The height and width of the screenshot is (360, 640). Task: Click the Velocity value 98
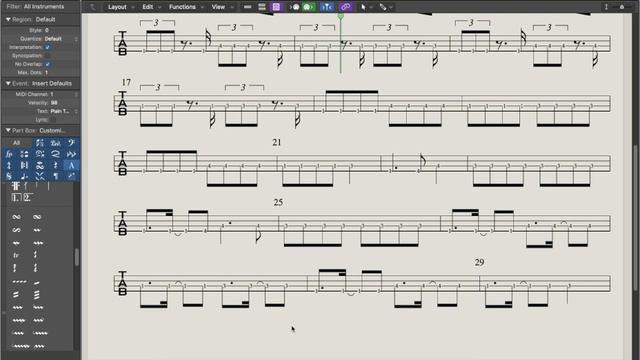pyautogui.click(x=54, y=103)
